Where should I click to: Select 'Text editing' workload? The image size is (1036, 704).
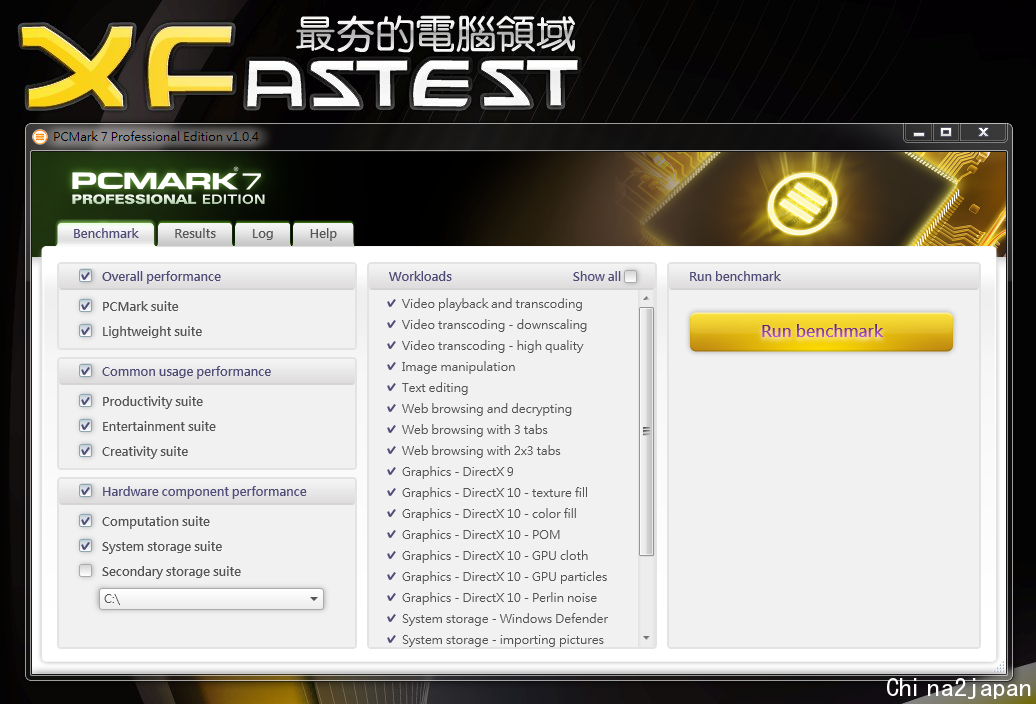coord(435,388)
